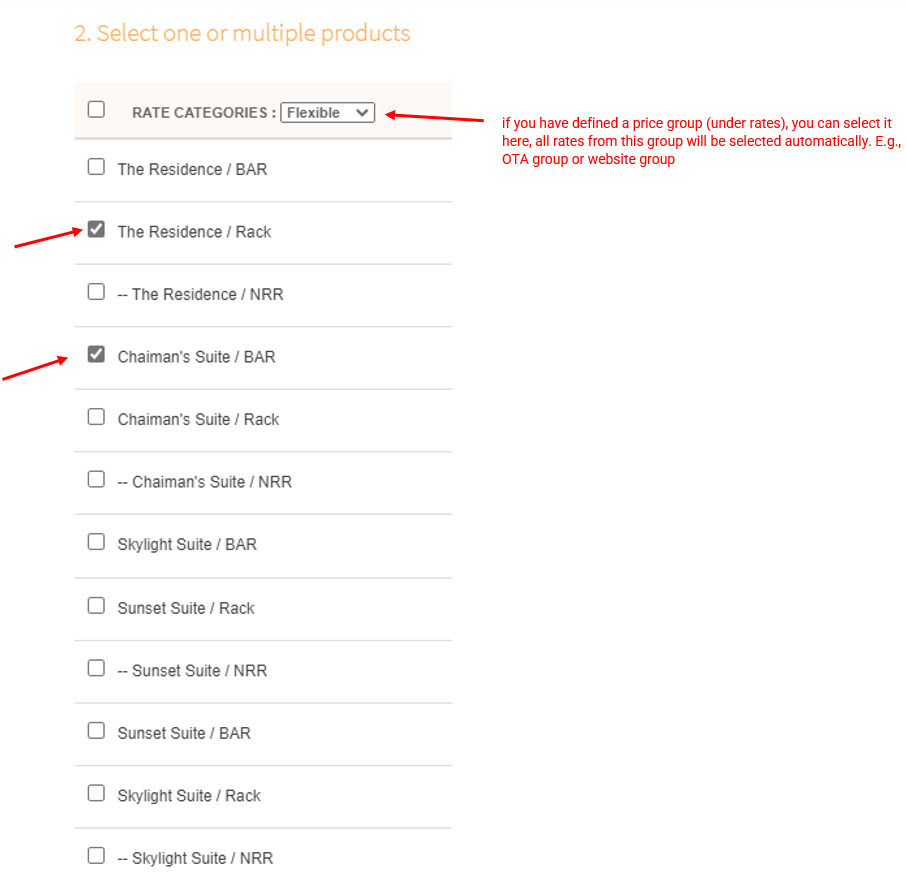Enable Sunset Suite / Rack checkbox
Screen dimensions: 906x873
[96, 606]
